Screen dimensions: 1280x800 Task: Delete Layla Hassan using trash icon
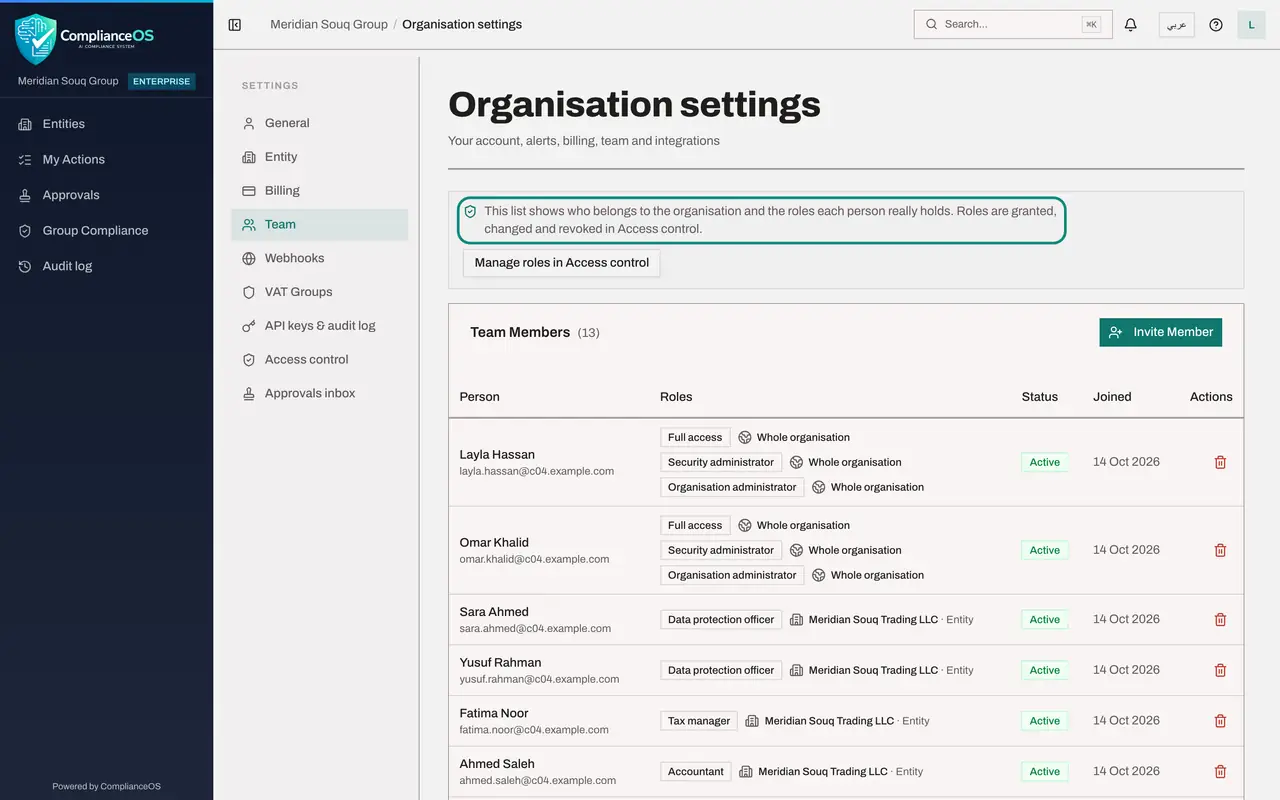click(1220, 462)
